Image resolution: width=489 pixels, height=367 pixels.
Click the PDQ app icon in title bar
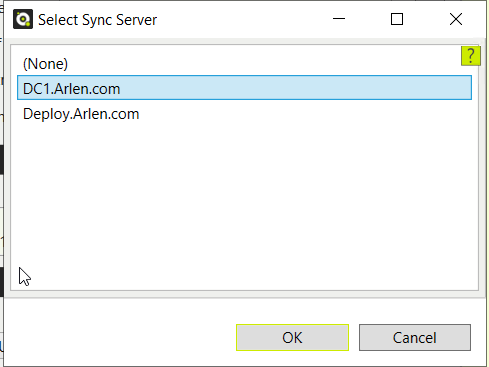tap(23, 19)
